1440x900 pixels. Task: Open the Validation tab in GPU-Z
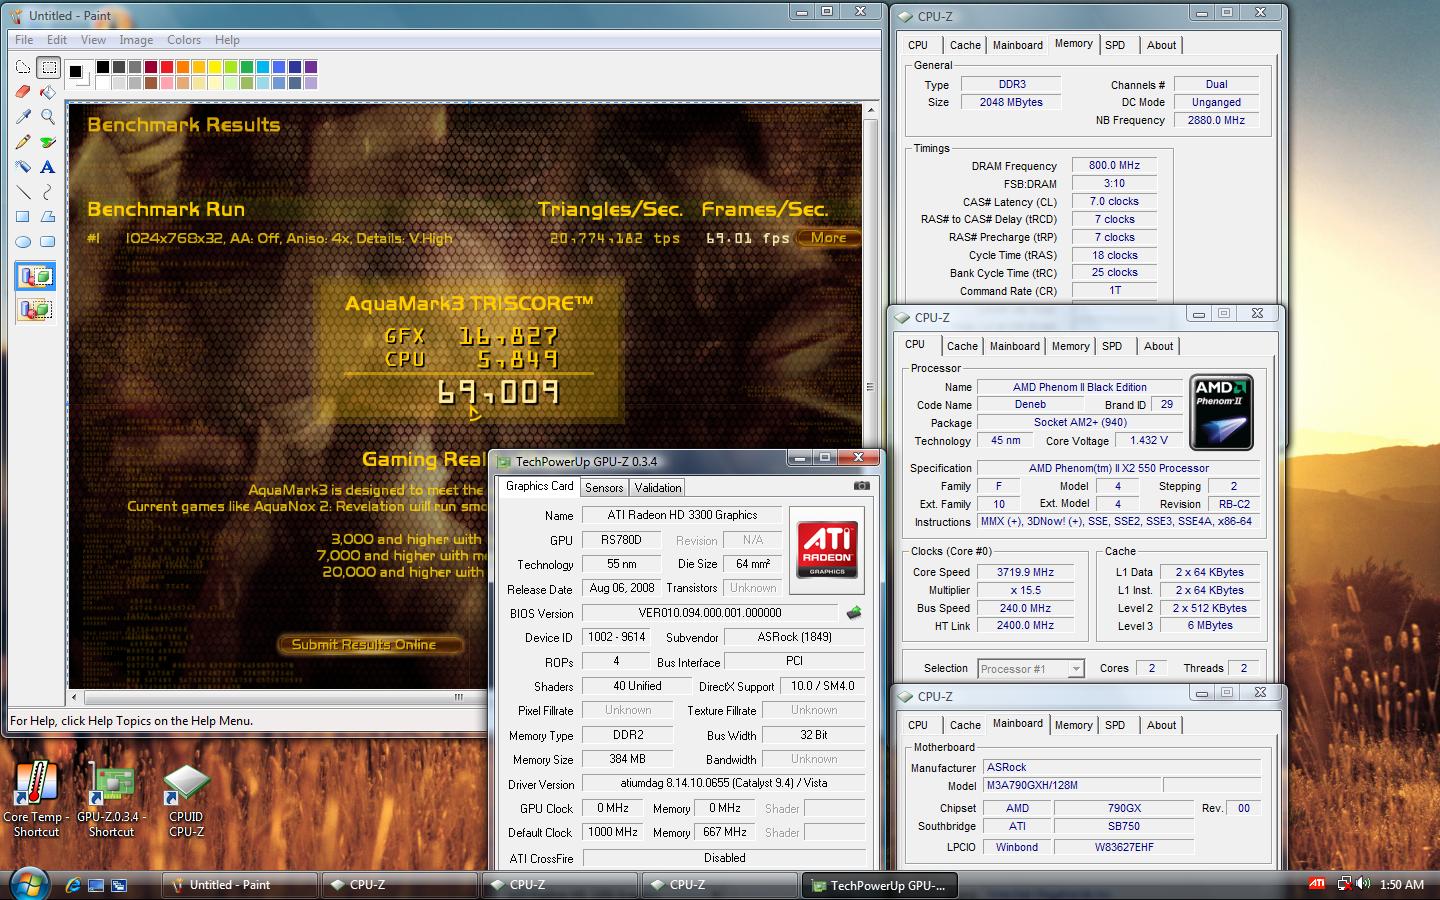(x=658, y=488)
